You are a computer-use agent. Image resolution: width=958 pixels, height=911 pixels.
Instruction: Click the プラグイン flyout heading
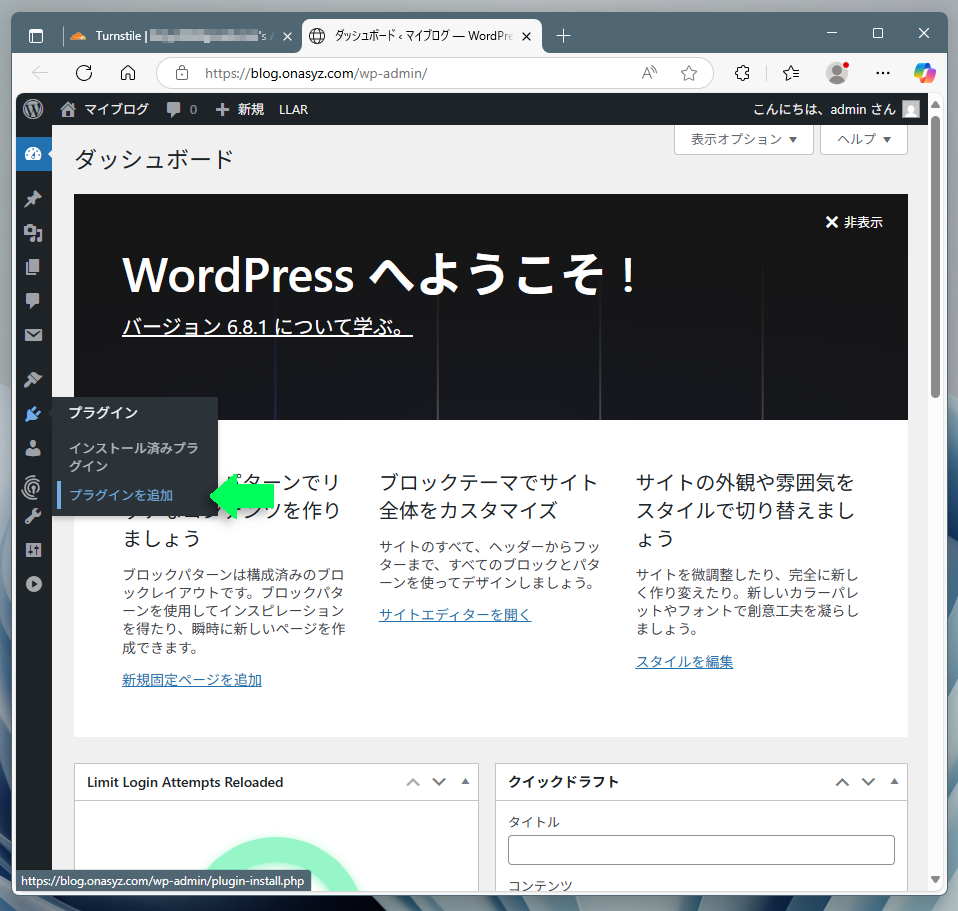click(x=103, y=413)
